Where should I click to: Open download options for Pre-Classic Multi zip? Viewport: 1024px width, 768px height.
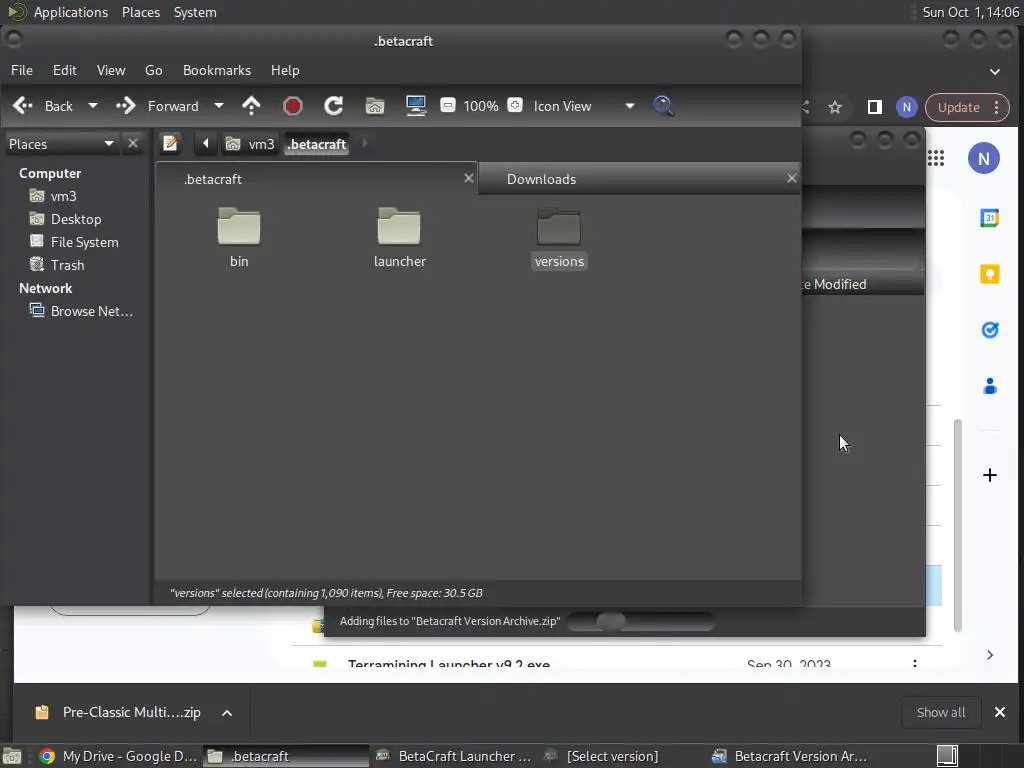pos(227,713)
